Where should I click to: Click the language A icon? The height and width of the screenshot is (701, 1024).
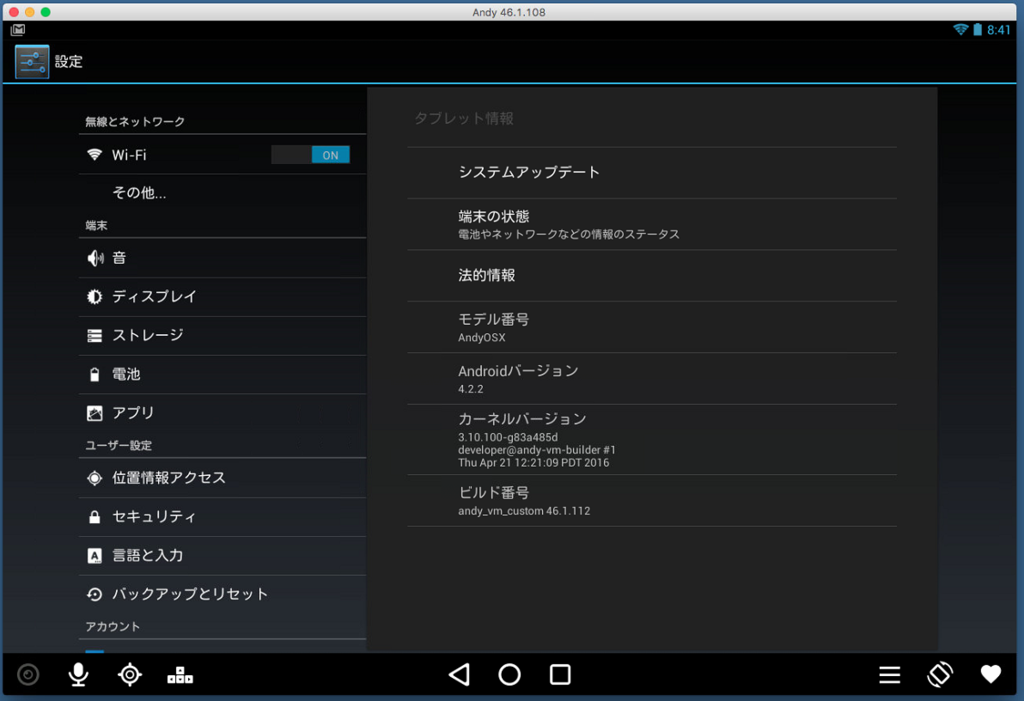[95, 555]
